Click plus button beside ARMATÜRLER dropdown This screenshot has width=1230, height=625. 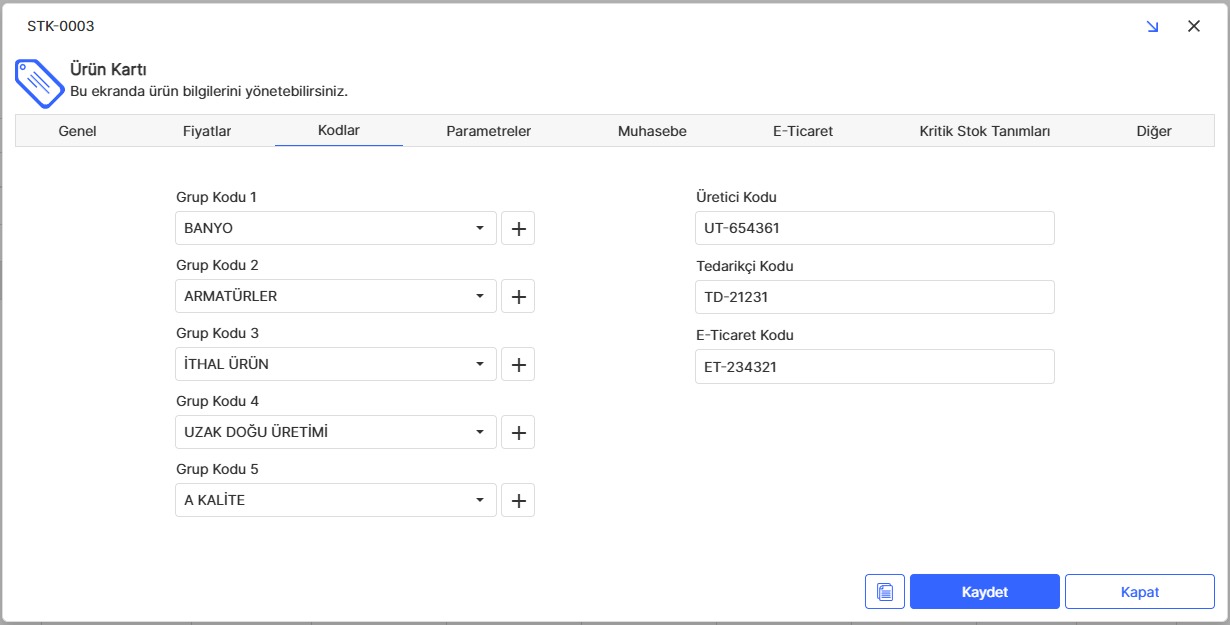click(518, 296)
